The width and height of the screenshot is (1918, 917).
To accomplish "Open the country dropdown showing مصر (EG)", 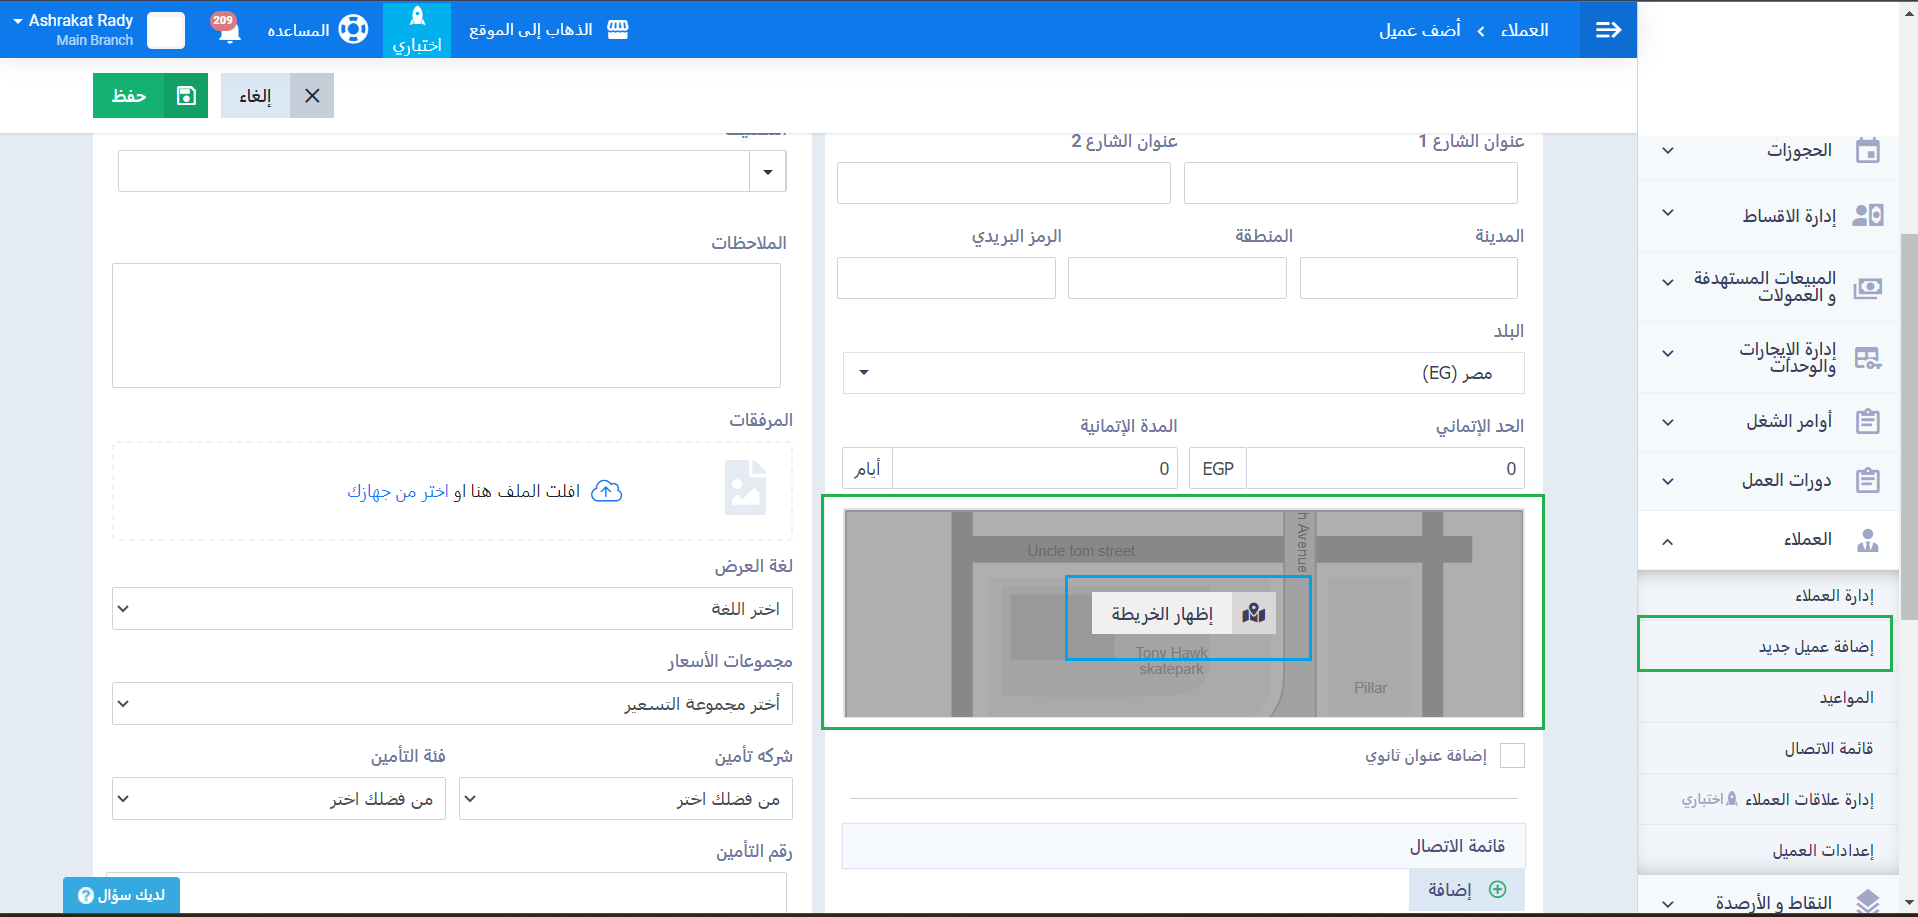I will [x=1183, y=373].
